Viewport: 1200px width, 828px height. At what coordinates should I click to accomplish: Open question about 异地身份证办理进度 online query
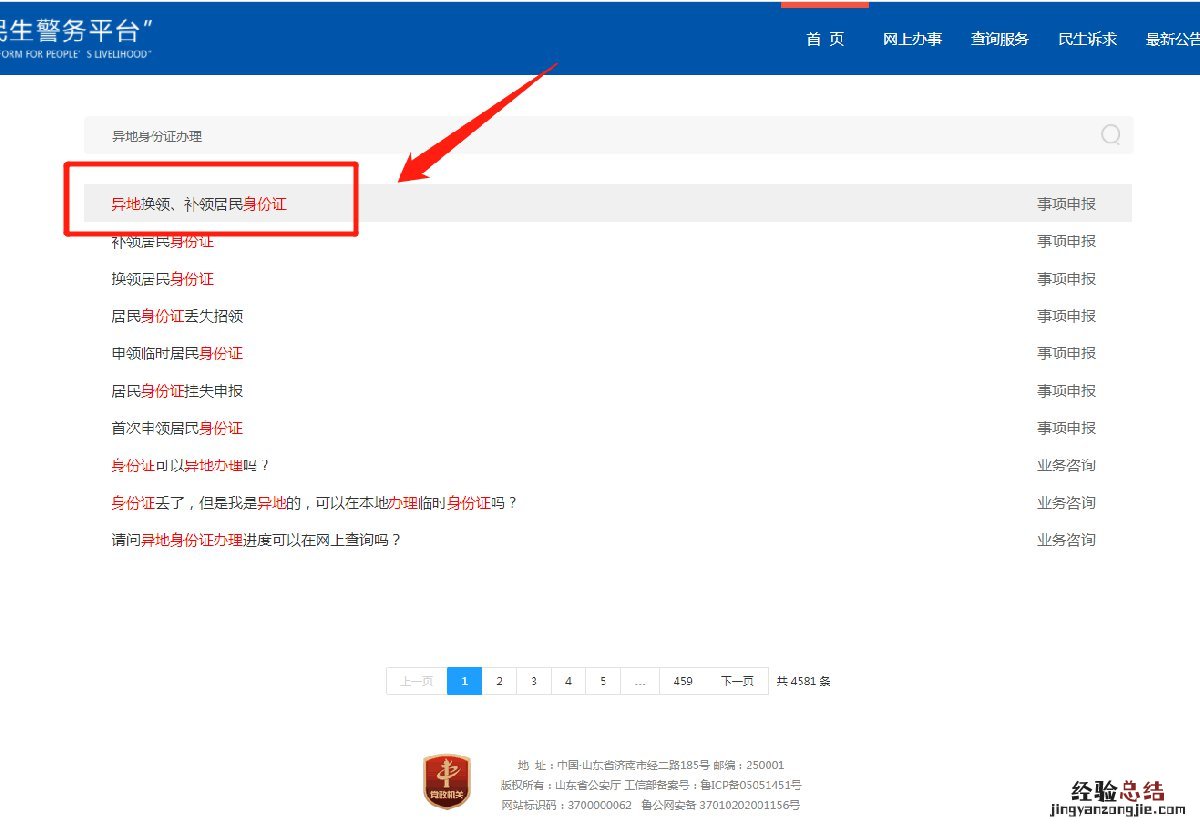pos(256,540)
